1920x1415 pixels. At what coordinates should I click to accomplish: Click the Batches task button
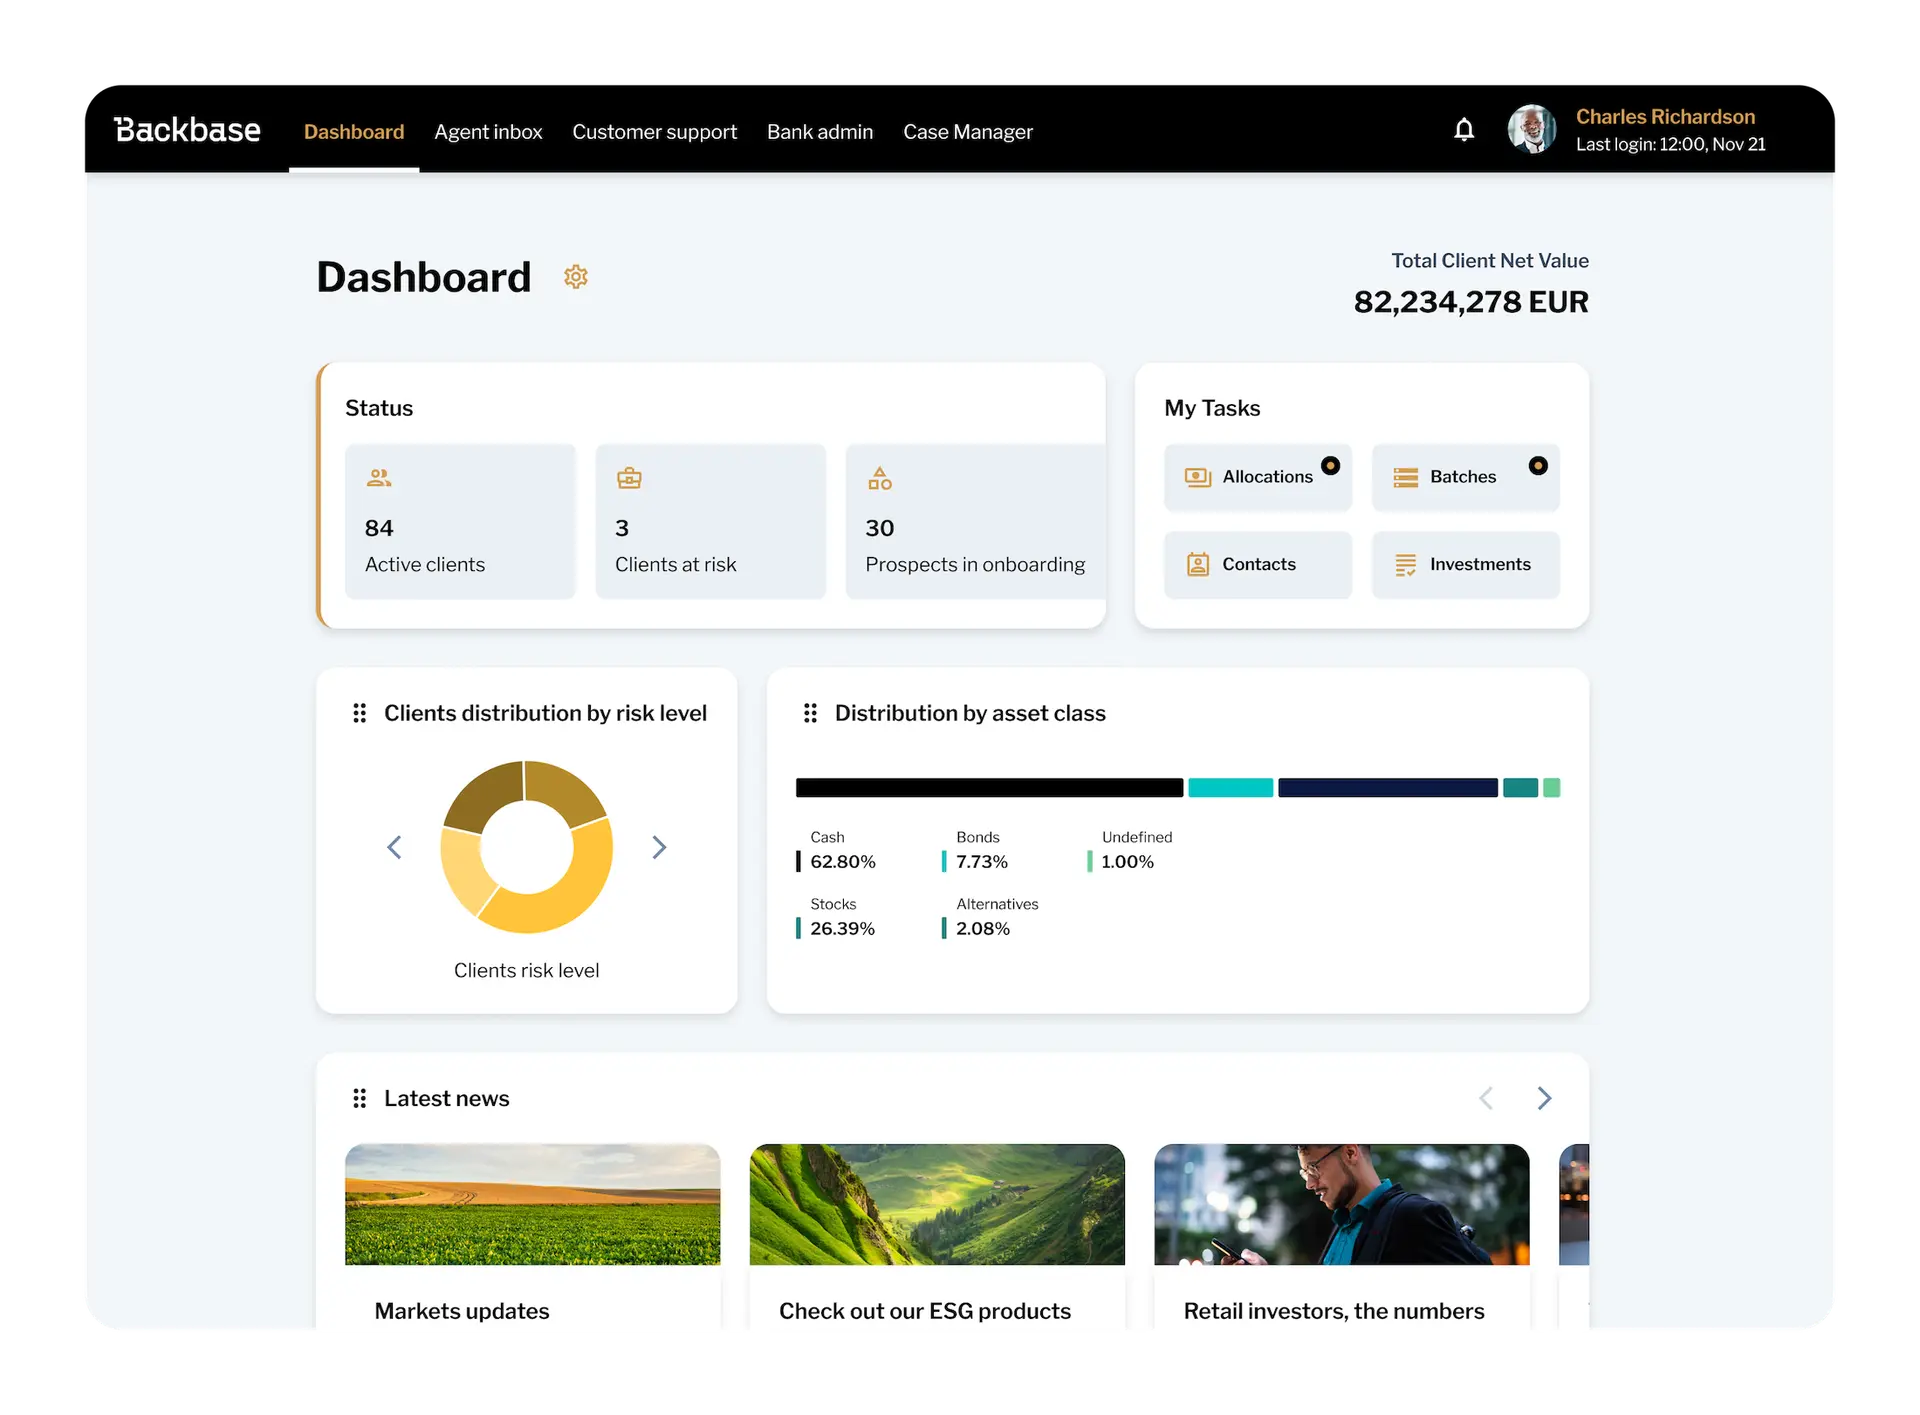pyautogui.click(x=1465, y=477)
